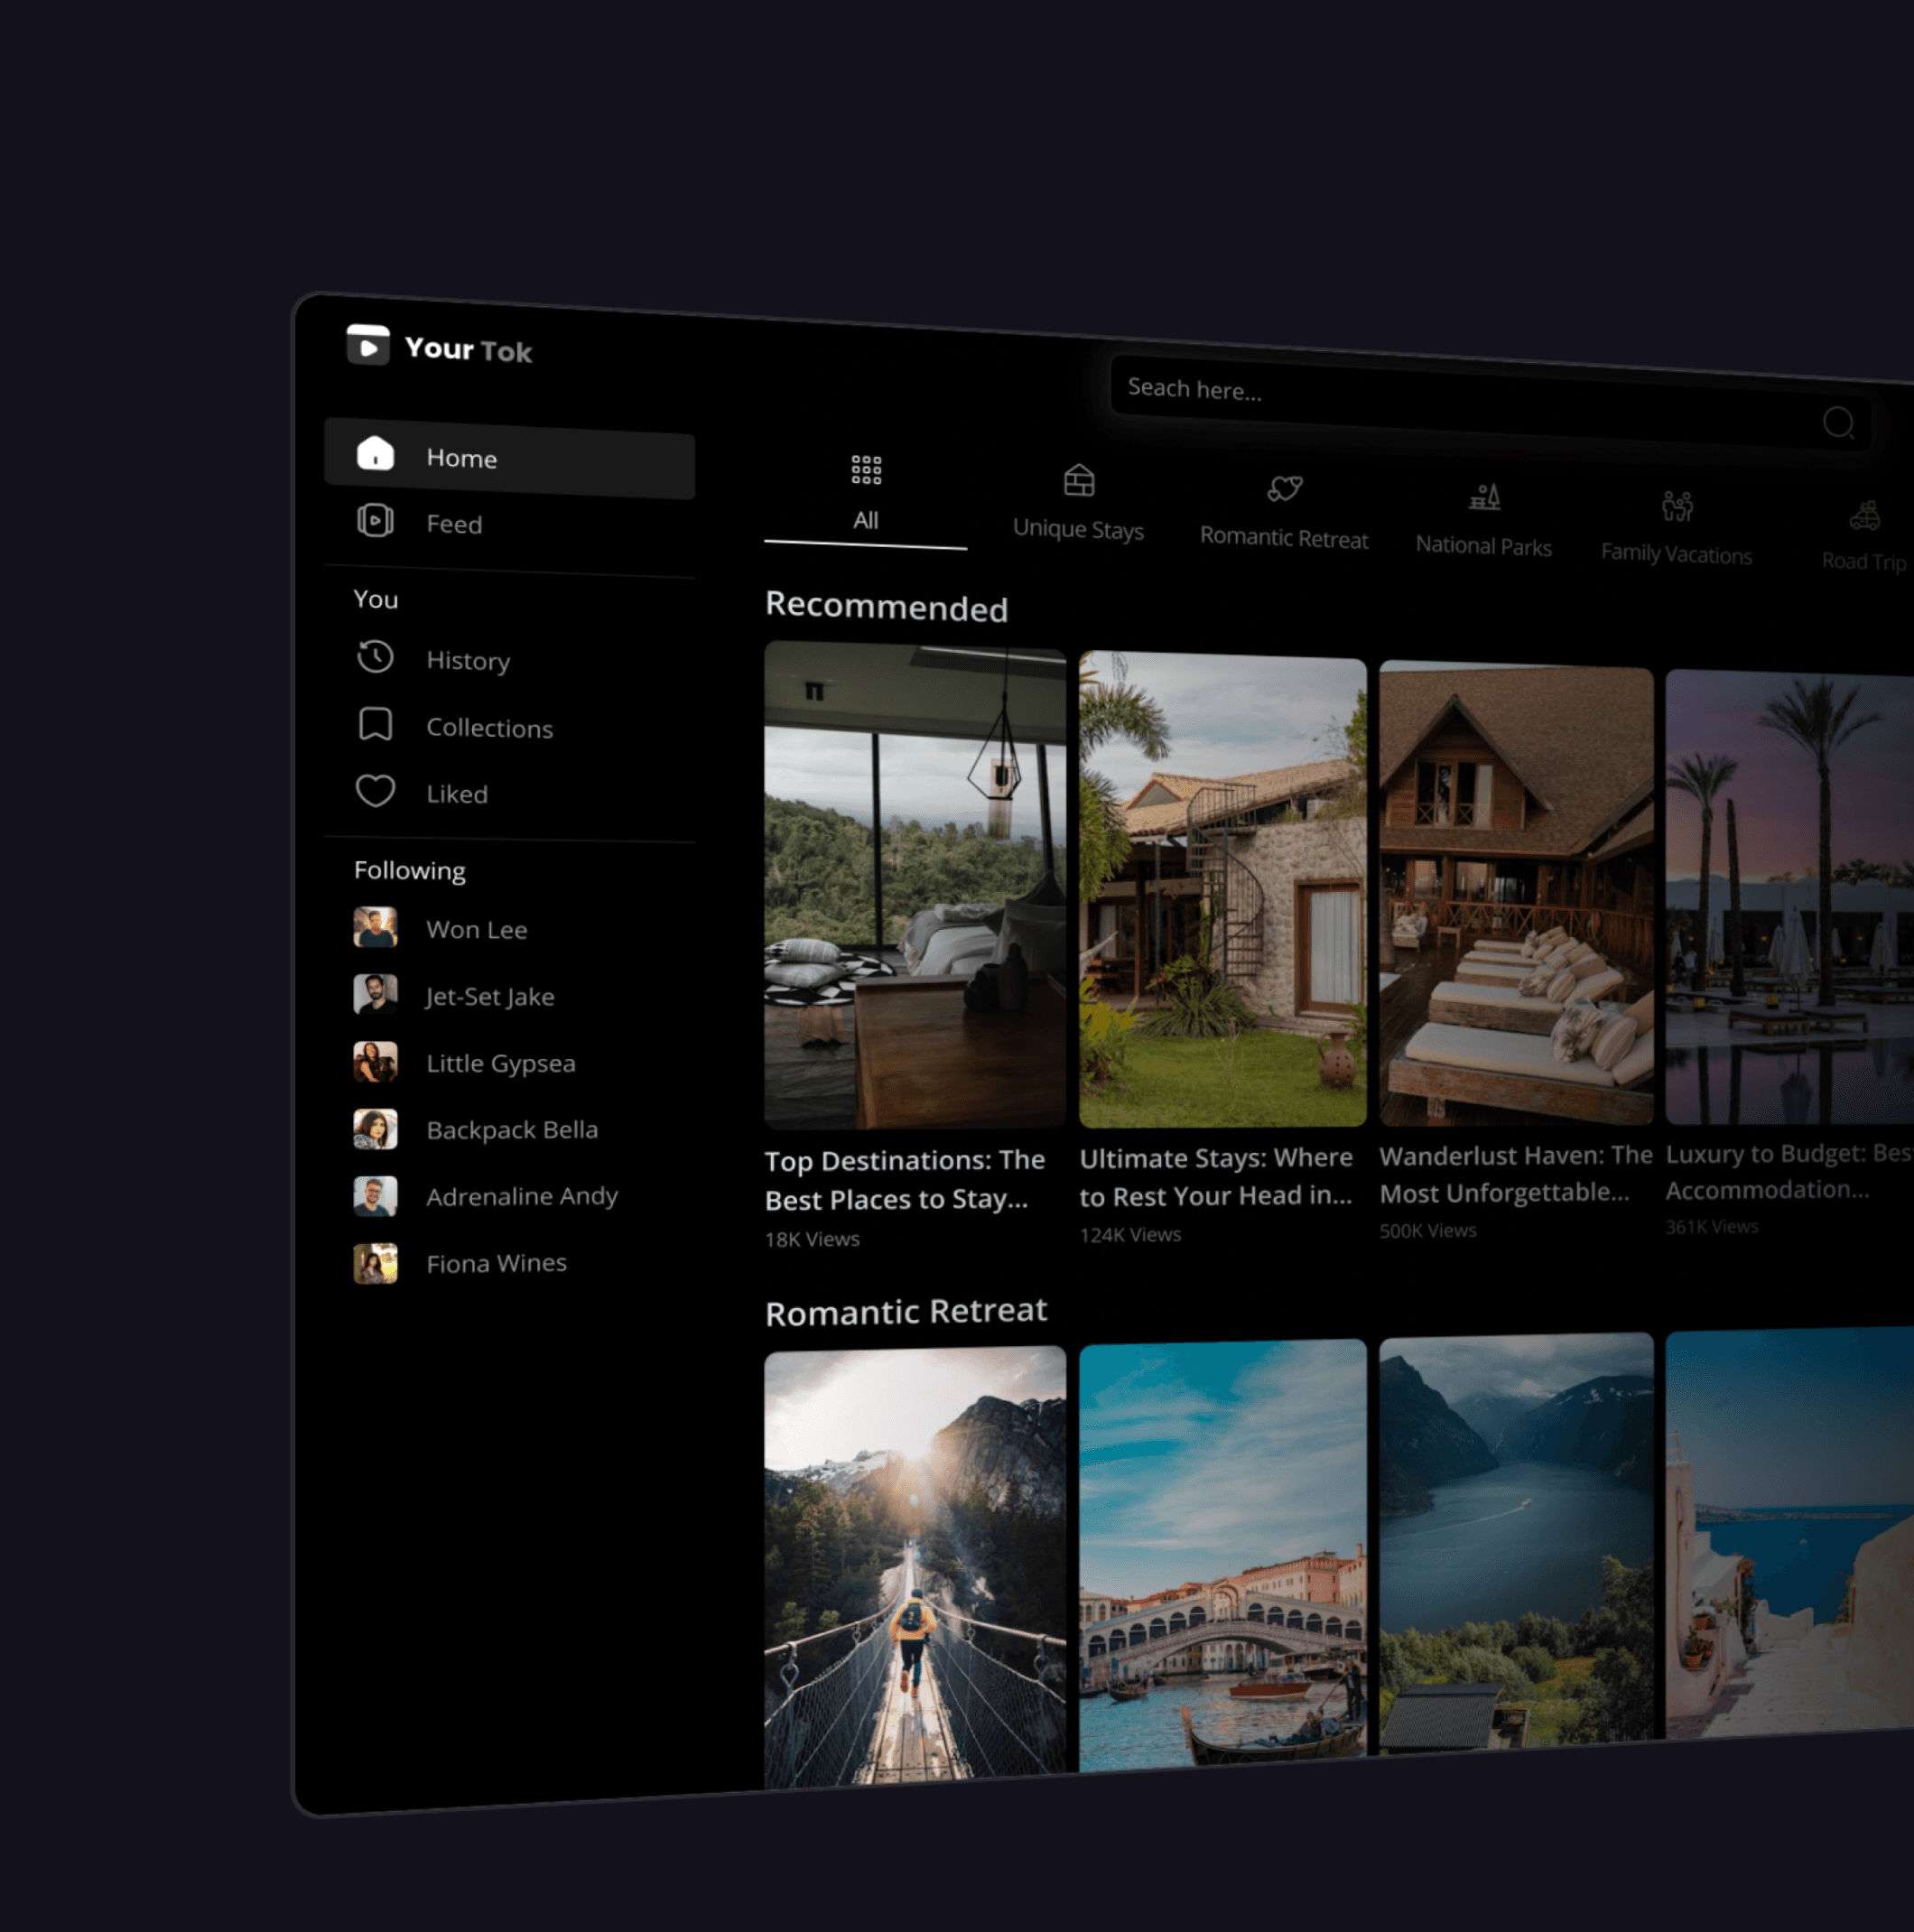
Task: Click the Feed video icon
Action: (x=375, y=520)
